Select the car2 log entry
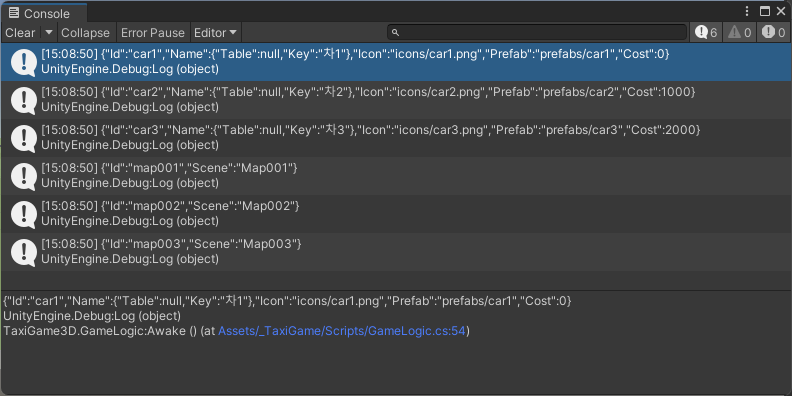 (x=396, y=100)
